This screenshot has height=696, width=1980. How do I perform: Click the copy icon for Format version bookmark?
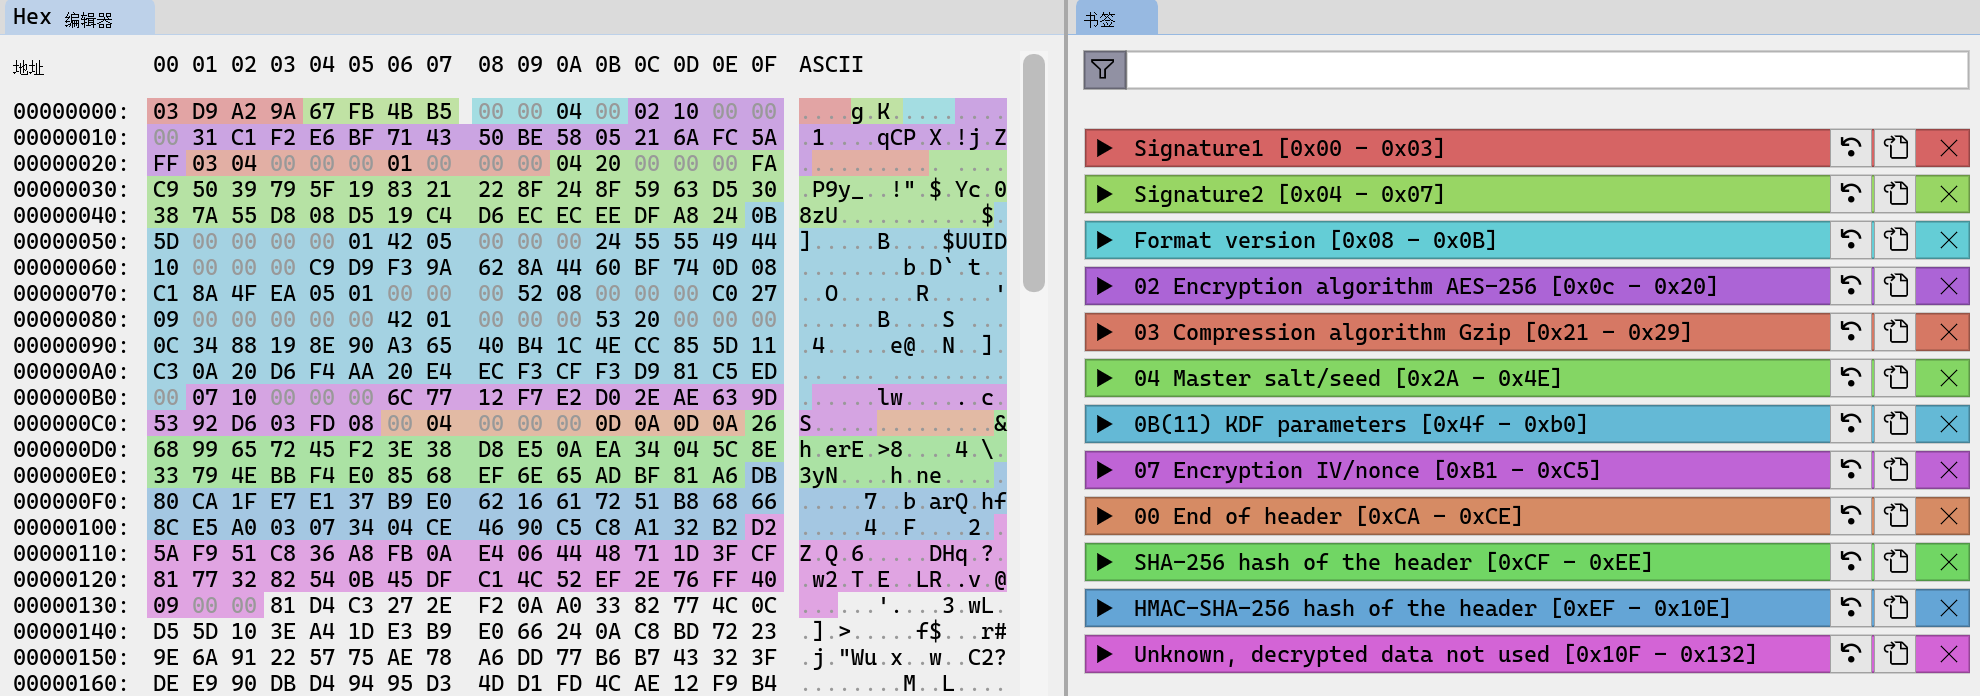tap(1896, 240)
